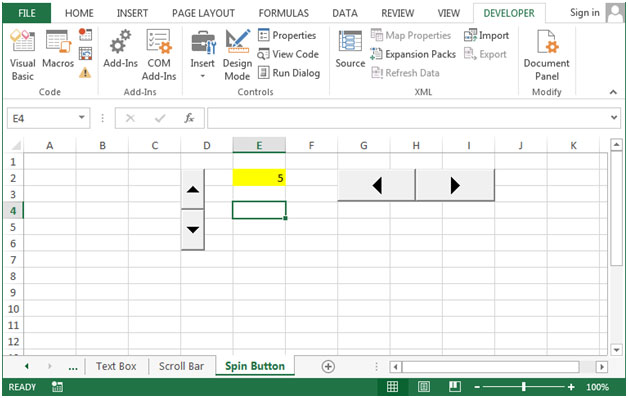Open the Macros dialog
Screen dimensions: 628x398
pyautogui.click(x=58, y=49)
